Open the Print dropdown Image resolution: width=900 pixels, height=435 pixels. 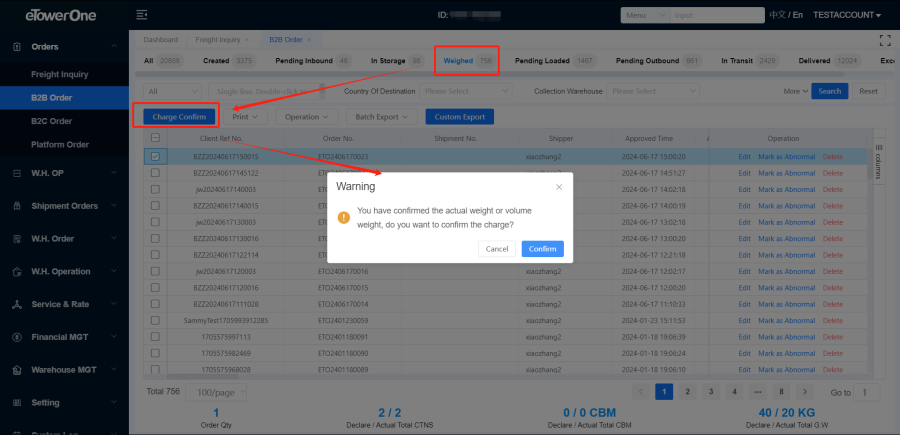tap(244, 117)
